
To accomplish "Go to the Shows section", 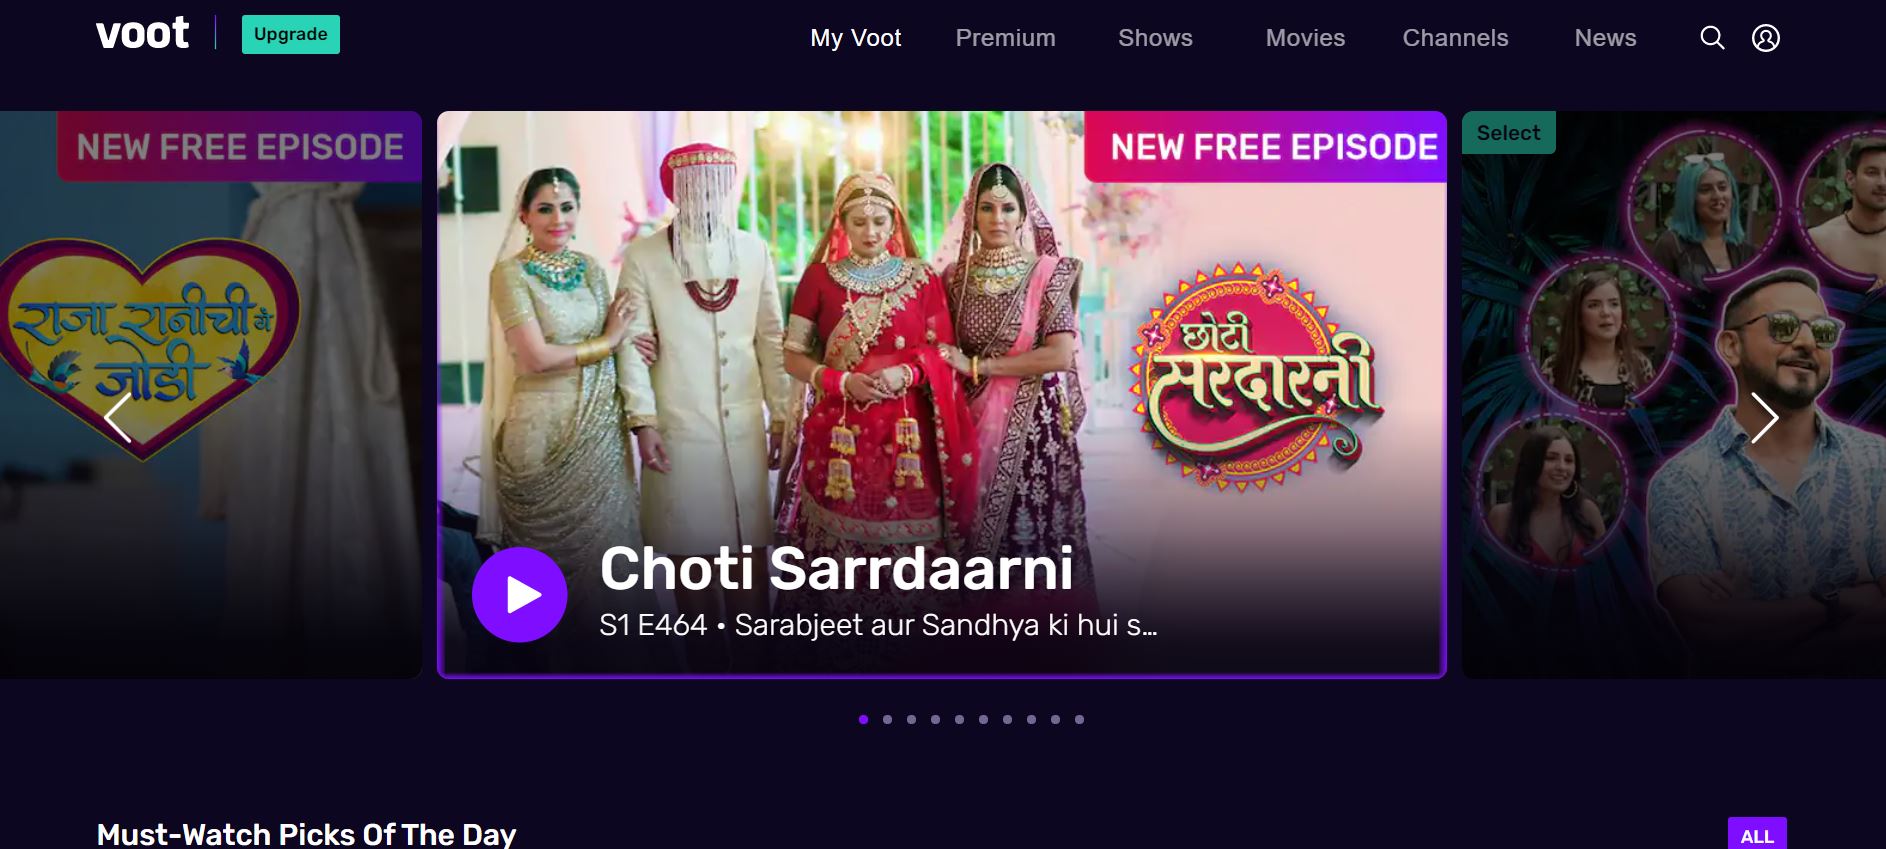I will [x=1155, y=38].
